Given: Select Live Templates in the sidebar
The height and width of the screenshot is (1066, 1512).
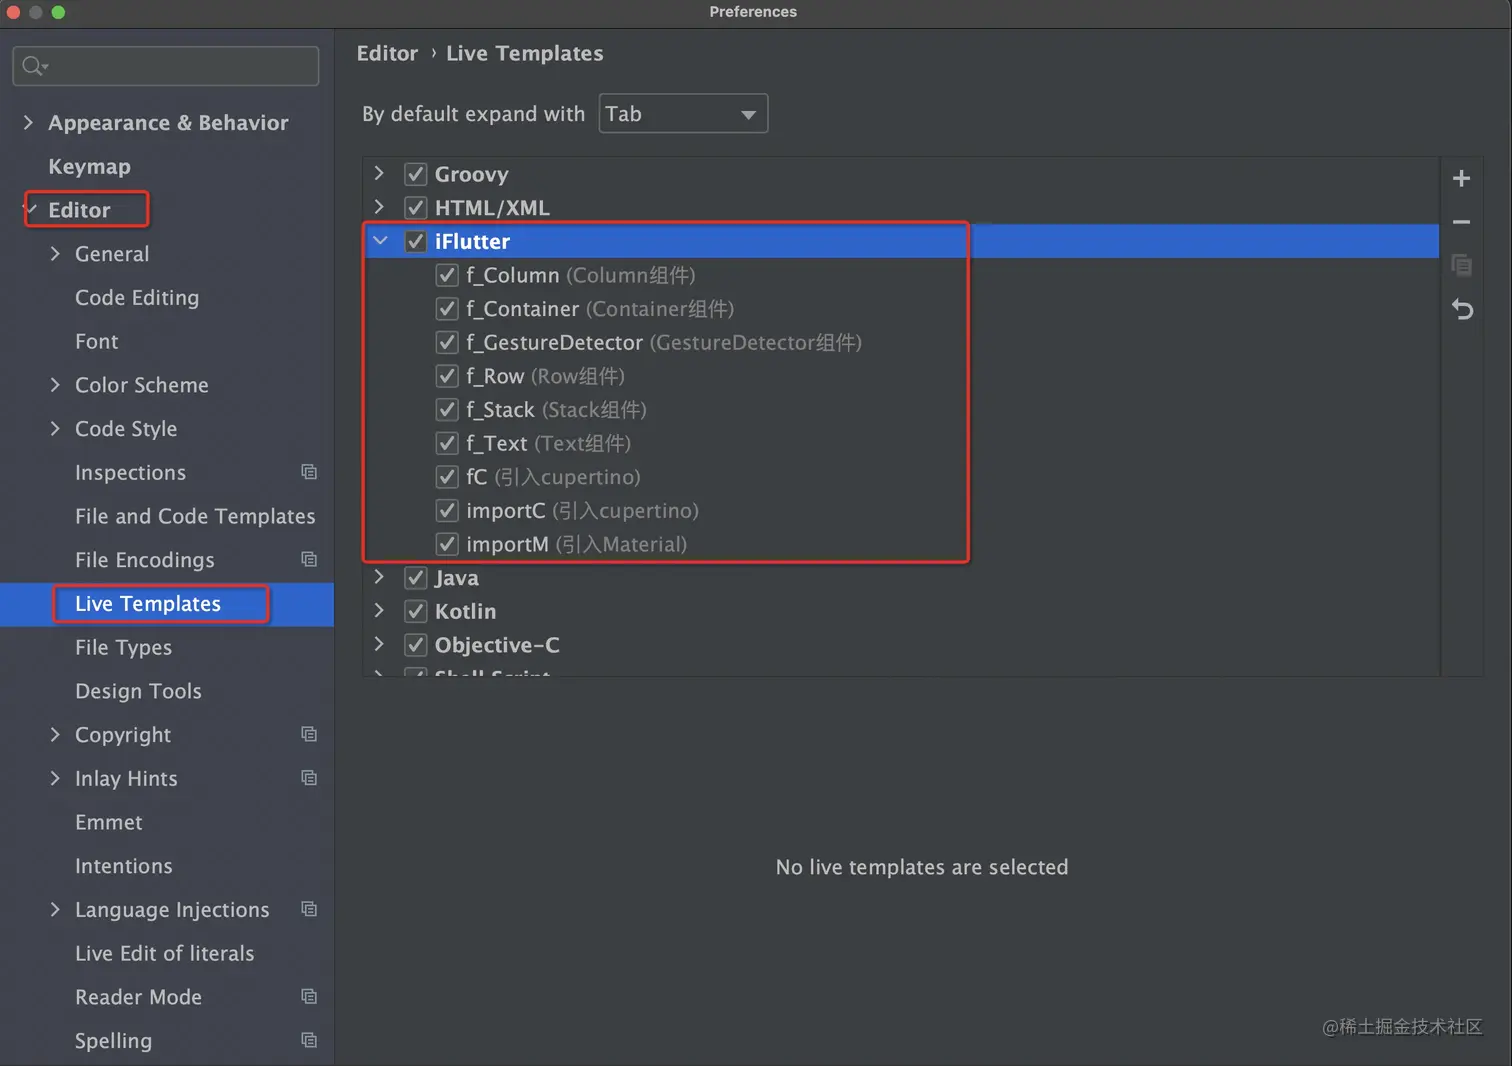Looking at the screenshot, I should (148, 604).
